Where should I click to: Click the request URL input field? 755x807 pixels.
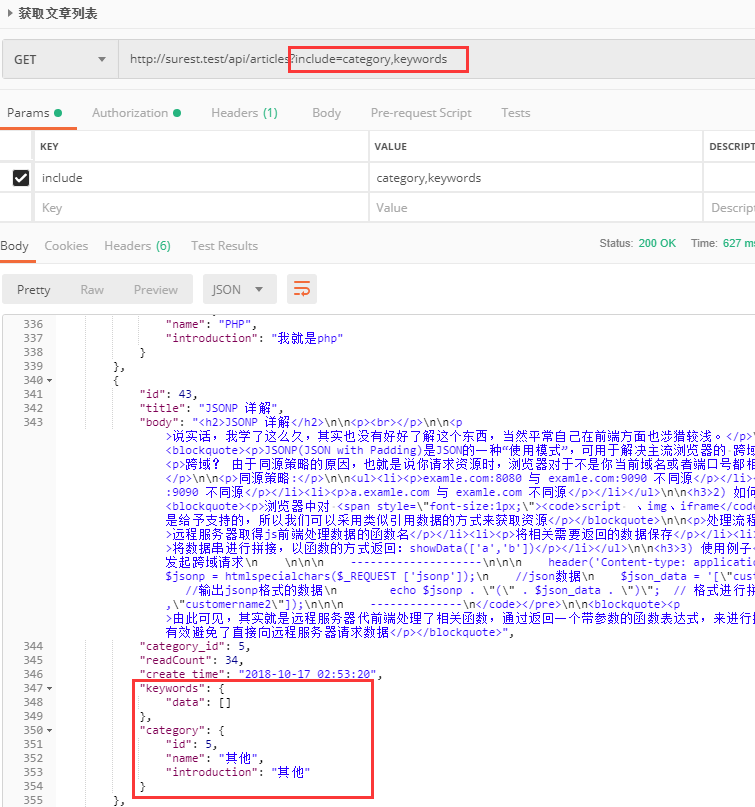[436, 59]
